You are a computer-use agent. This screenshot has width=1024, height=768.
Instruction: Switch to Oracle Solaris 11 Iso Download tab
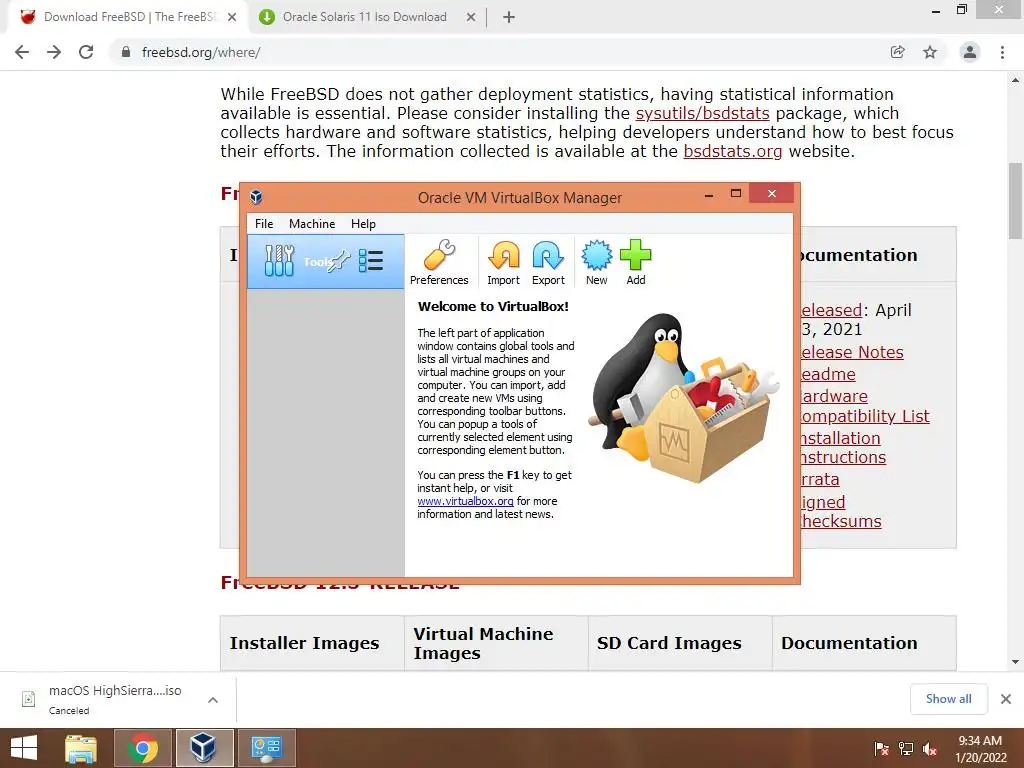point(364,17)
